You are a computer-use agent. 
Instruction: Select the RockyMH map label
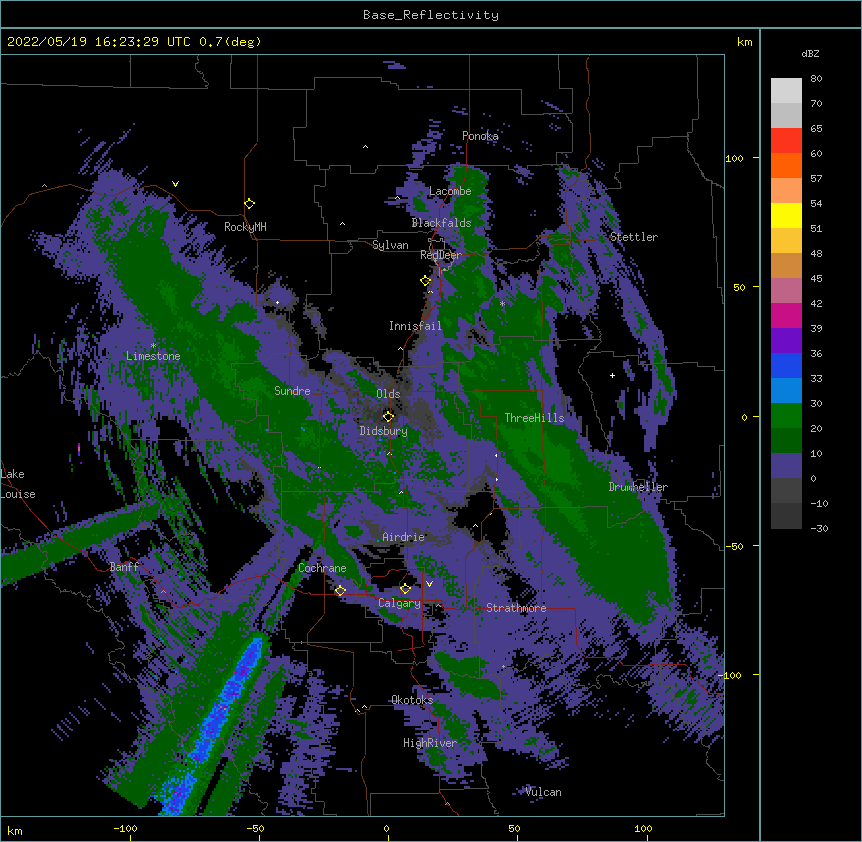coord(245,227)
